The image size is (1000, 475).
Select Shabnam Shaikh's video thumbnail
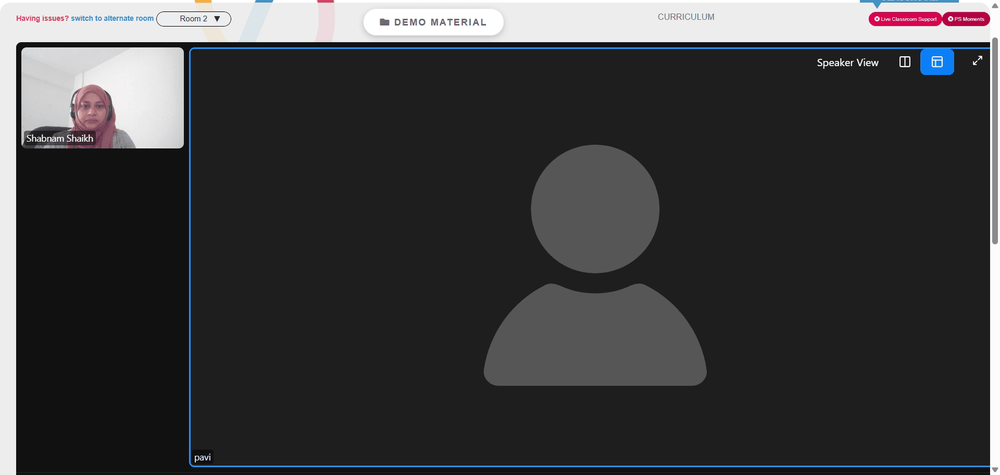coord(103,98)
